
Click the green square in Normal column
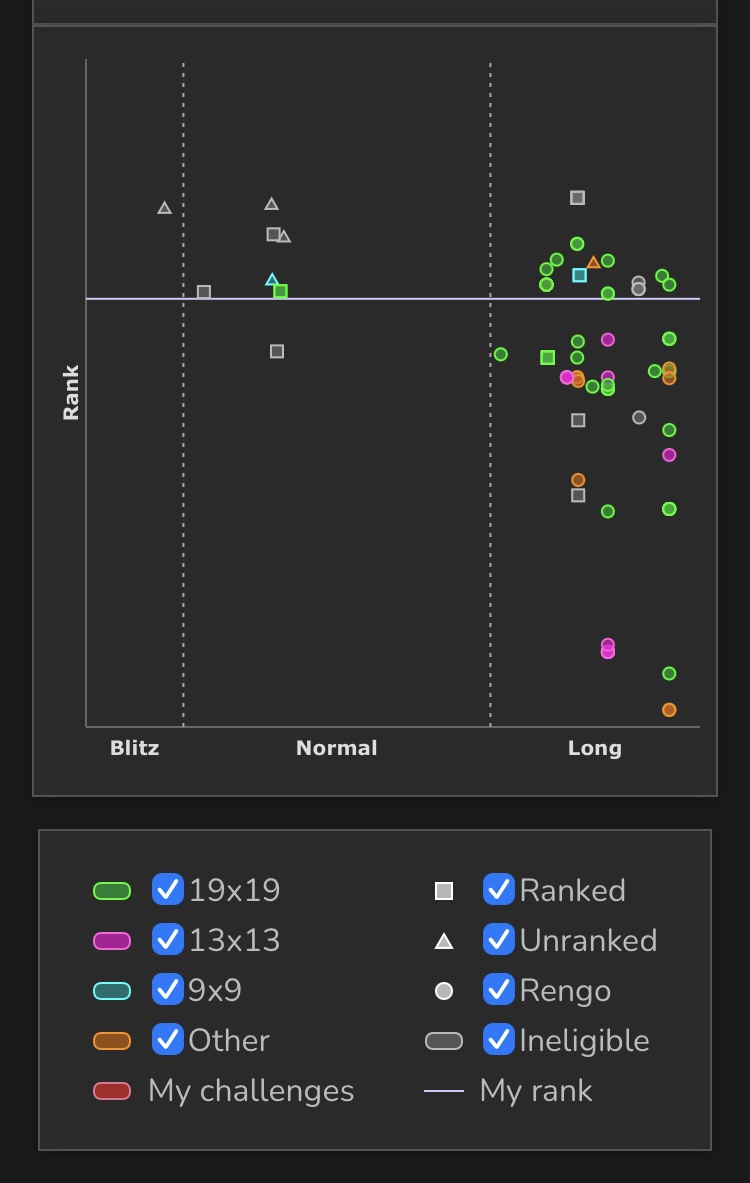pos(281,291)
